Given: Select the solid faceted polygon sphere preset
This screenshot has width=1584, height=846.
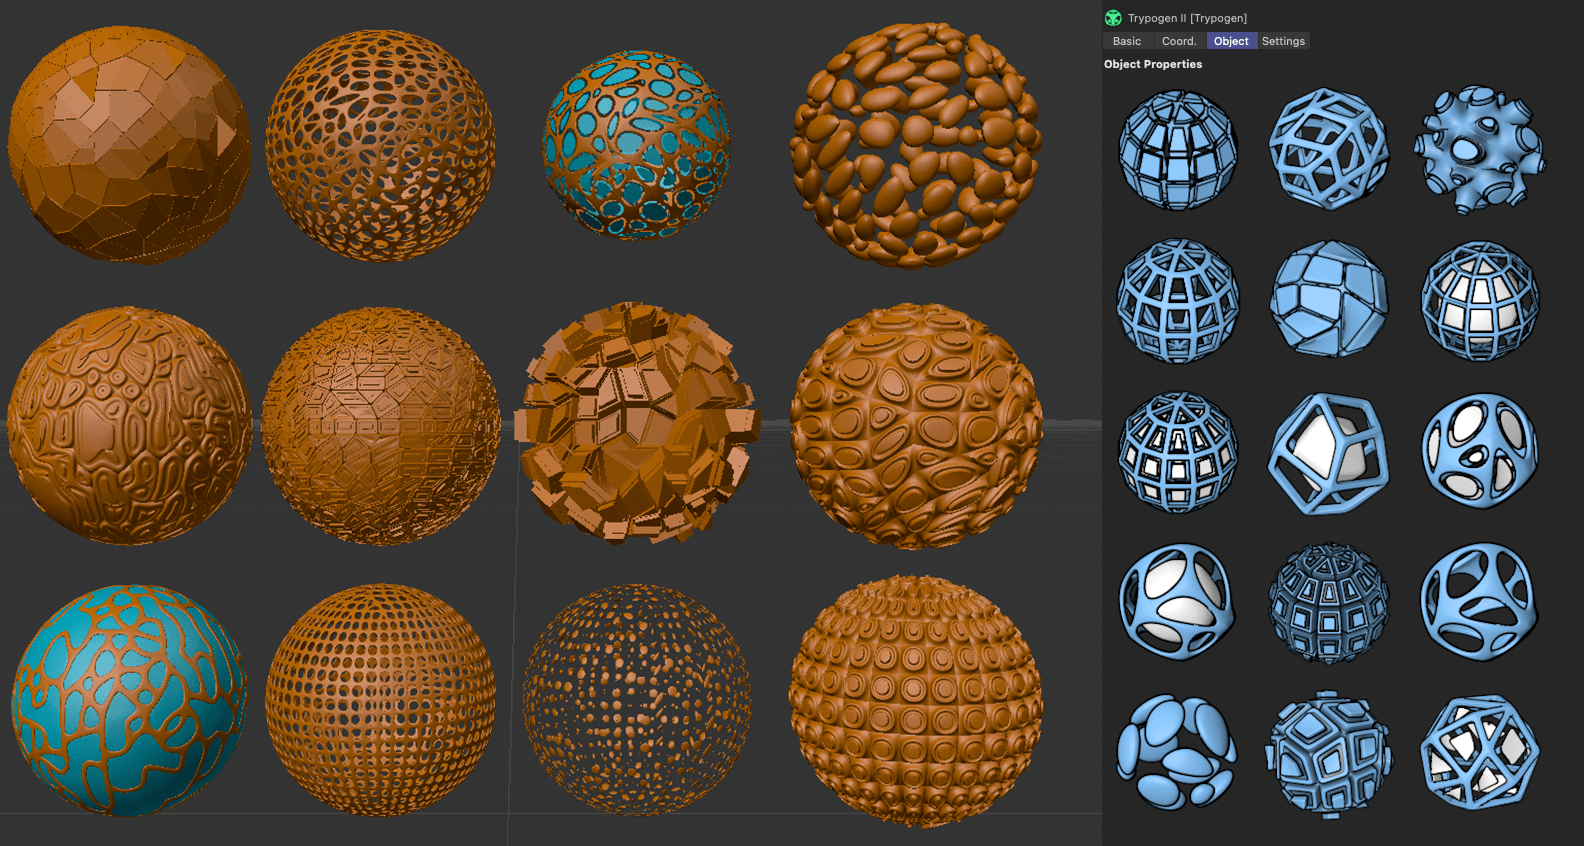Looking at the screenshot, I should 1329,299.
